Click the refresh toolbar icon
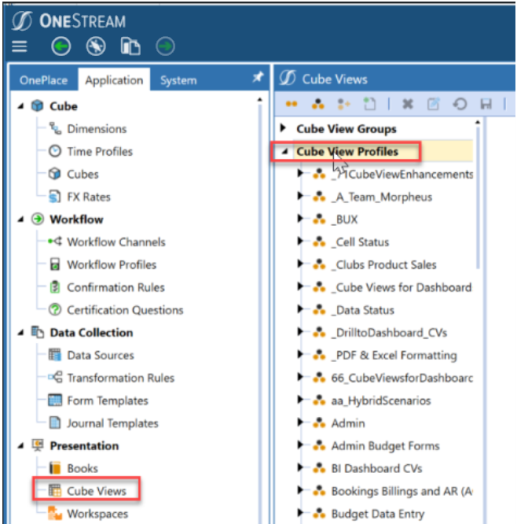The image size is (517, 524). (x=460, y=104)
